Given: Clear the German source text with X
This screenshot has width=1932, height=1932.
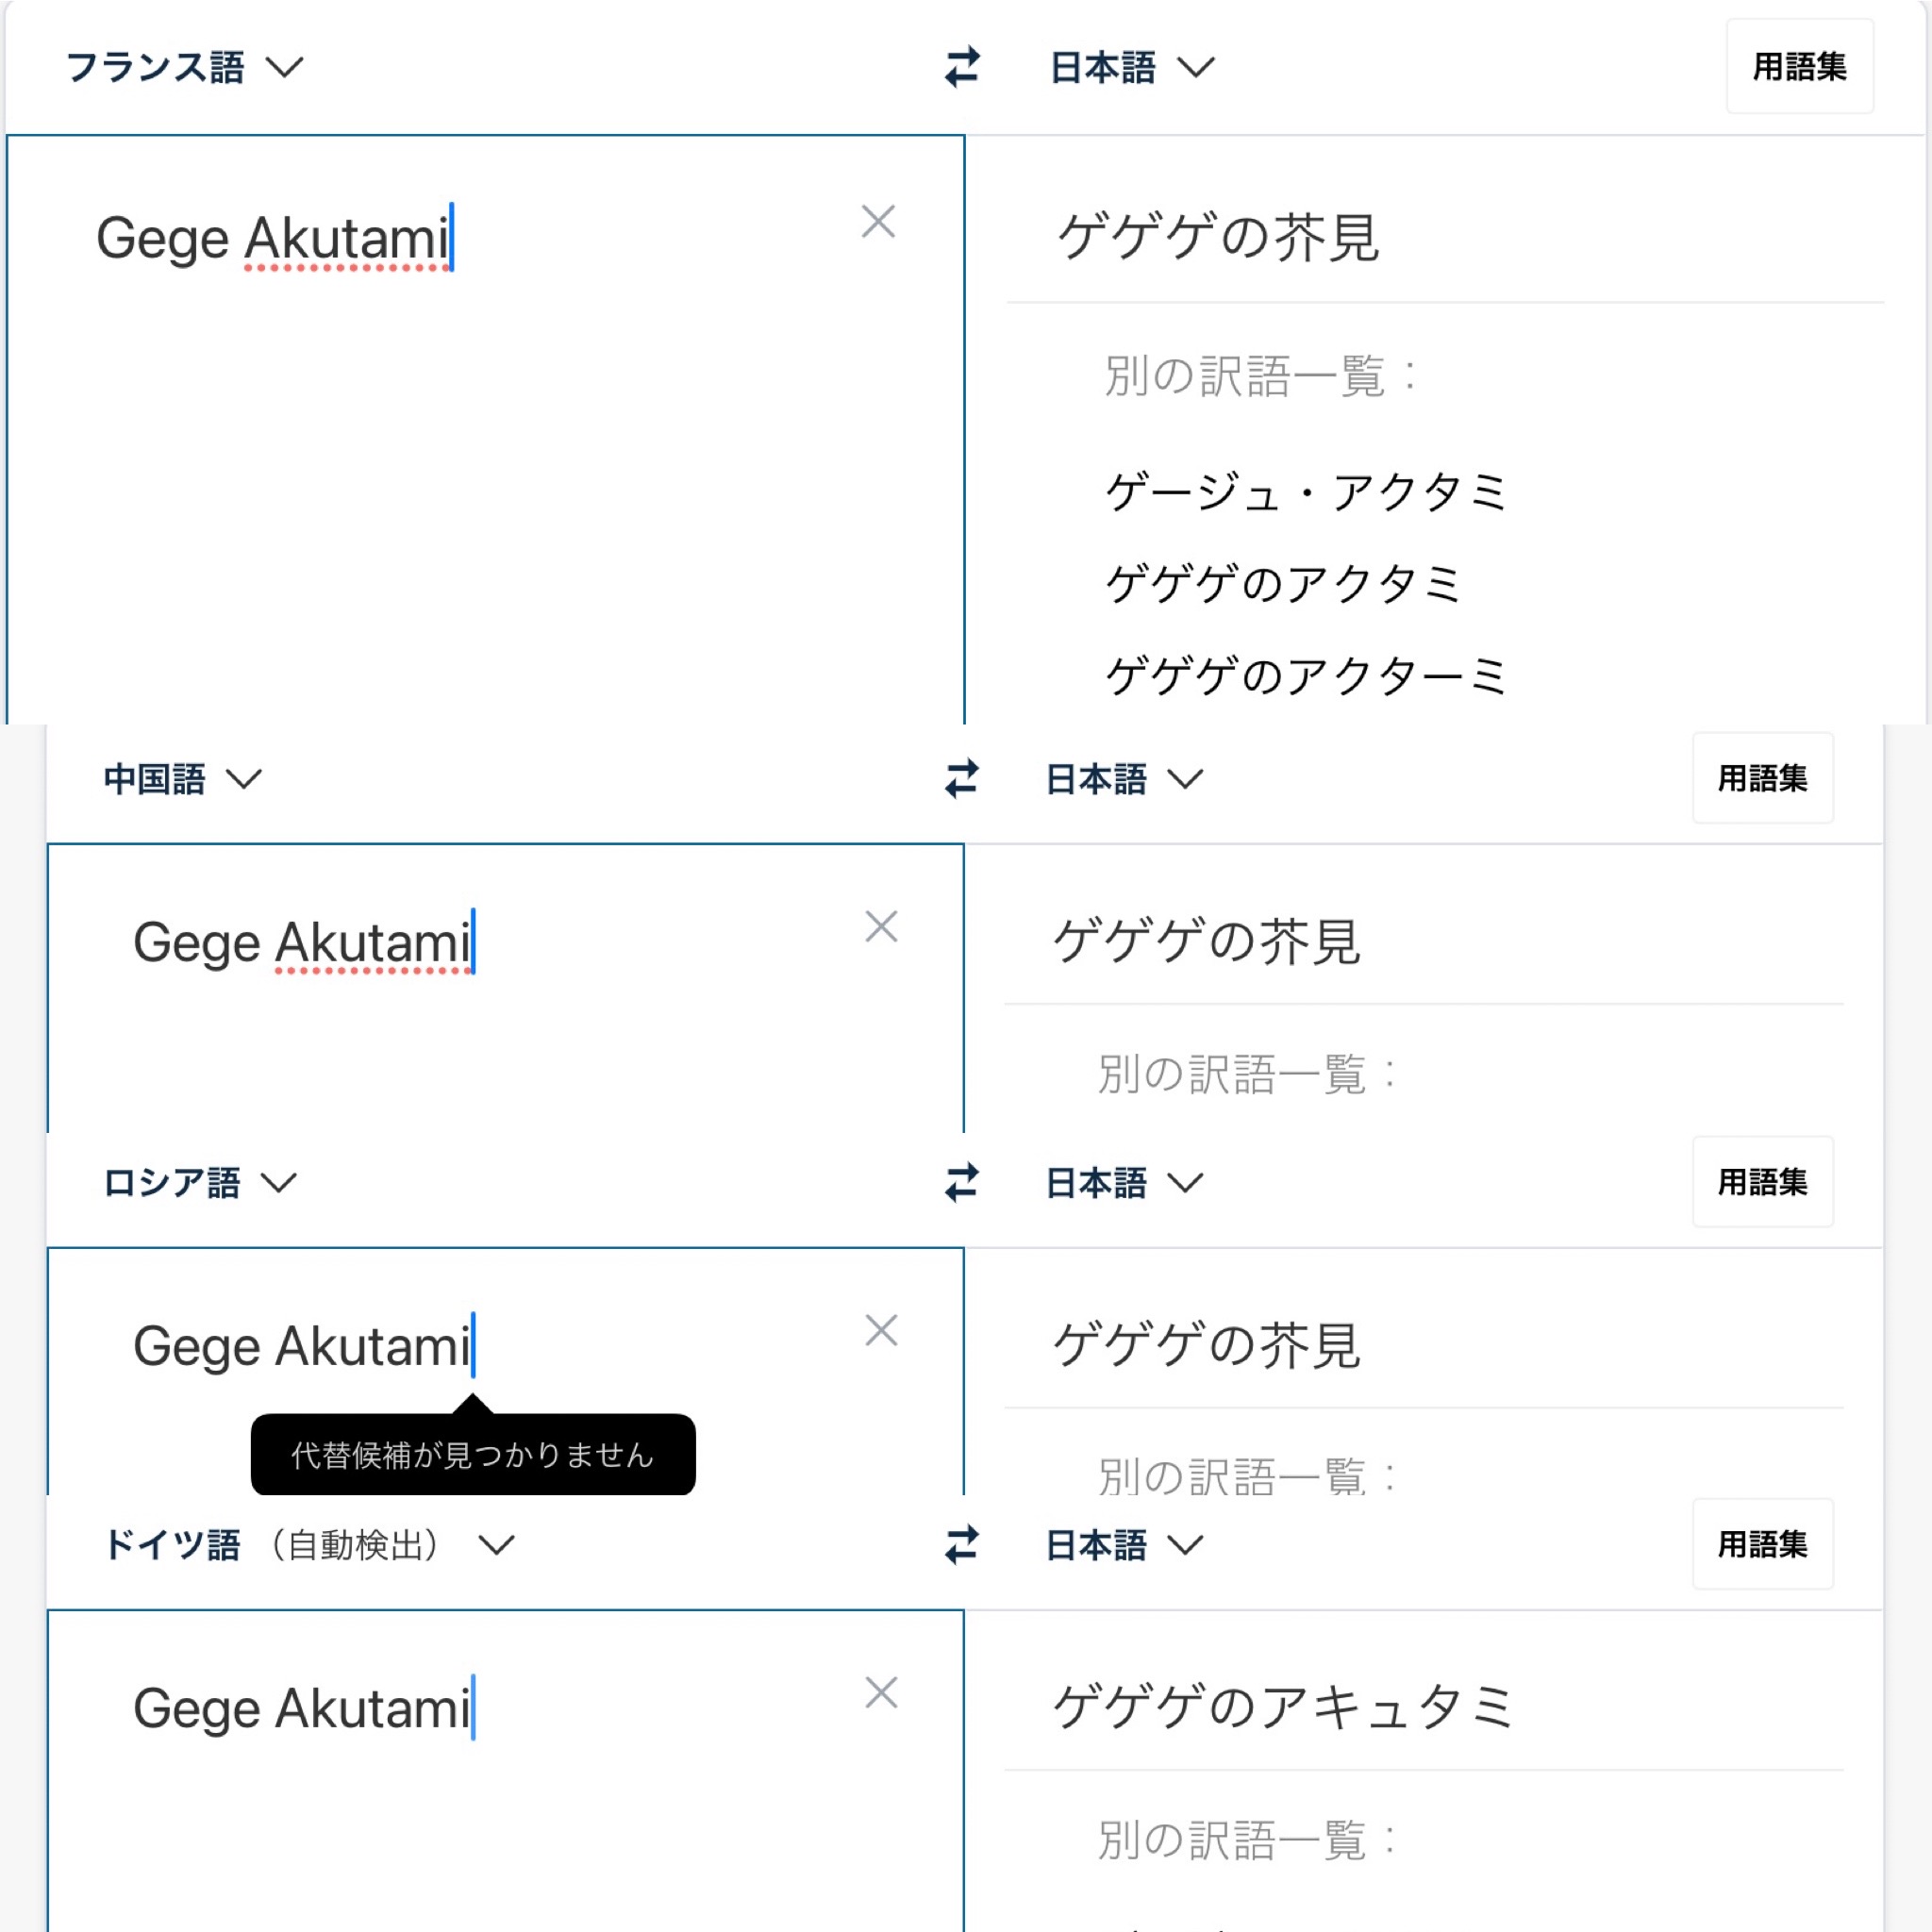Looking at the screenshot, I should click(x=881, y=1693).
